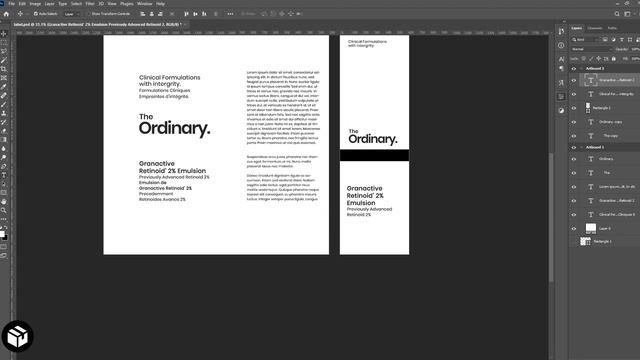Image resolution: width=640 pixels, height=360 pixels.
Task: Hide the Rectangle 2 layer
Action: (573, 108)
